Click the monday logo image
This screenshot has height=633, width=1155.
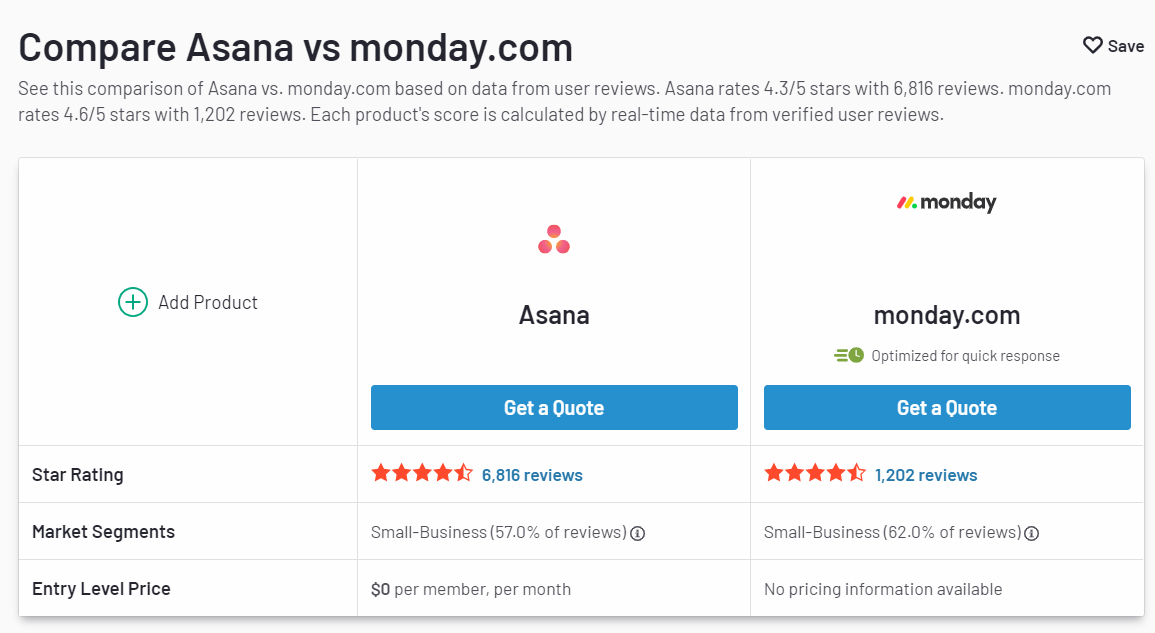coord(947,202)
